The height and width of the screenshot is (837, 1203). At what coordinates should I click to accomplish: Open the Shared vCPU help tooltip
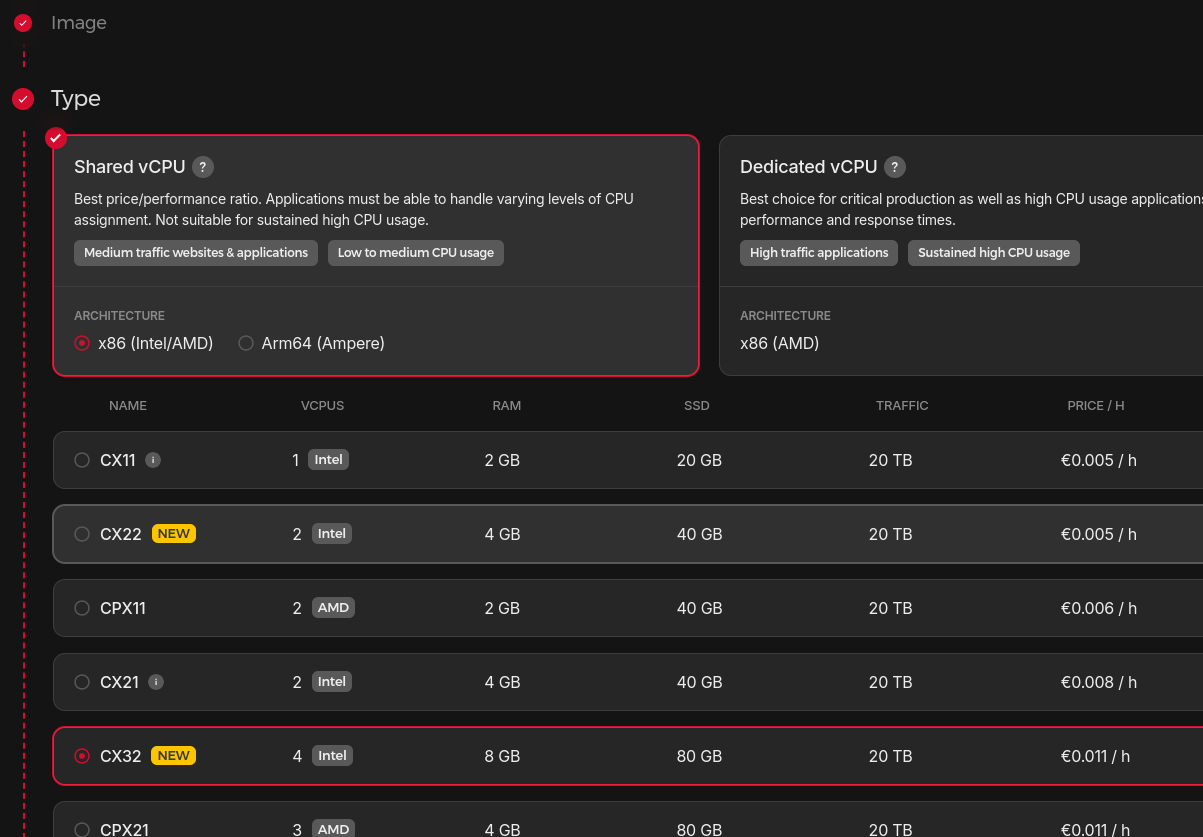203,167
